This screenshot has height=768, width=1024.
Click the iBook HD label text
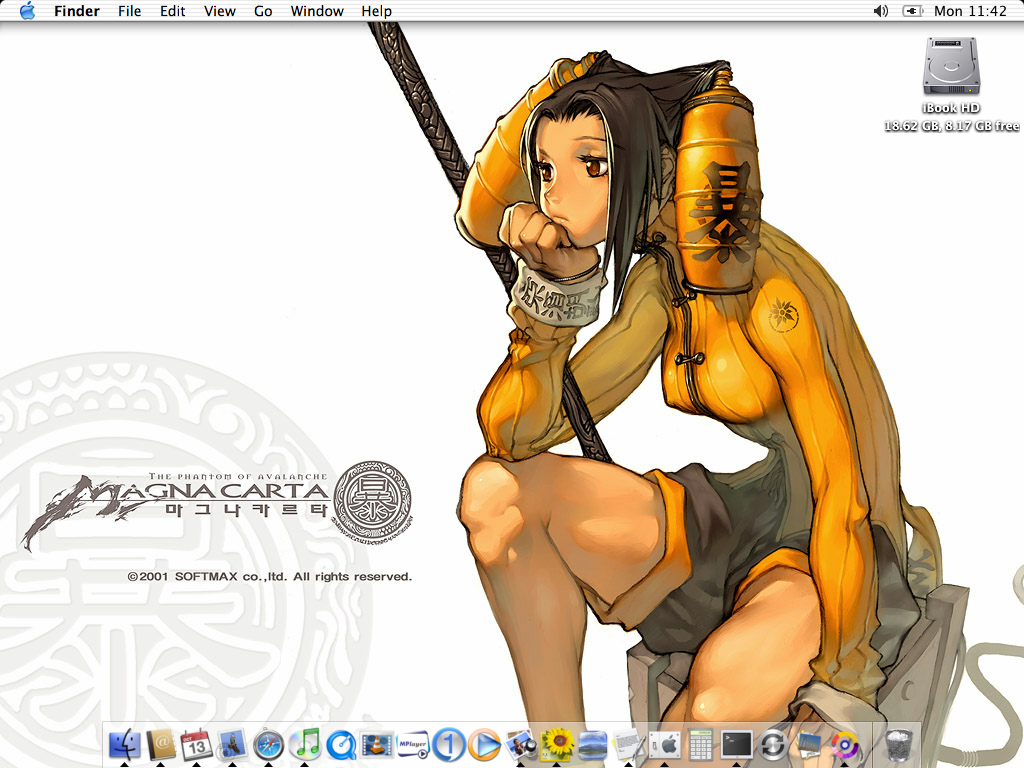coord(951,108)
